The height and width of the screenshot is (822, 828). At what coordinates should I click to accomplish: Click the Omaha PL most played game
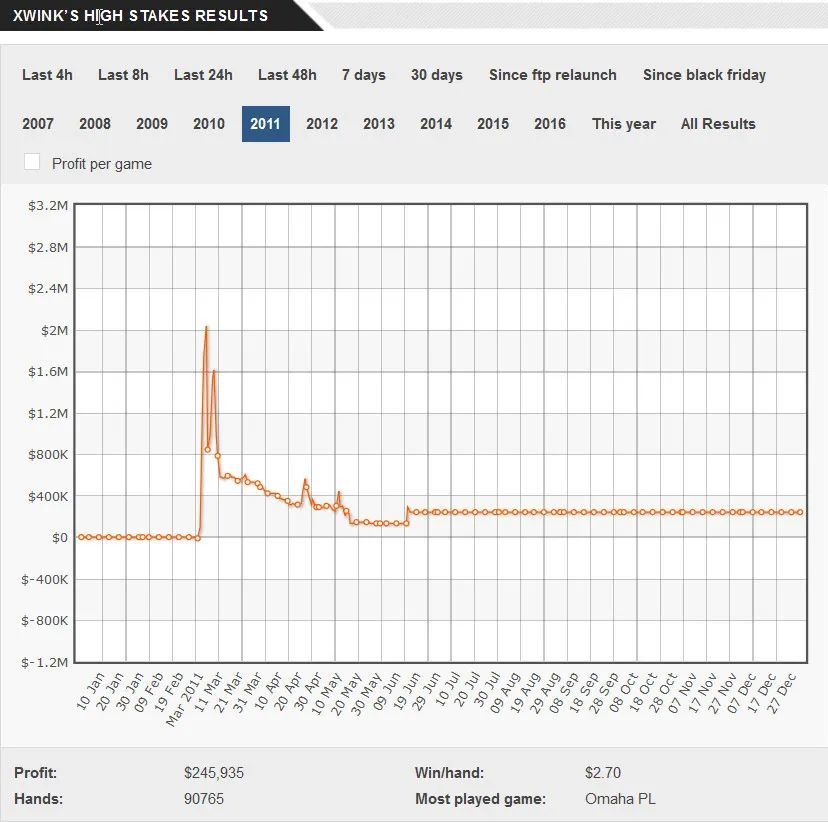click(620, 798)
